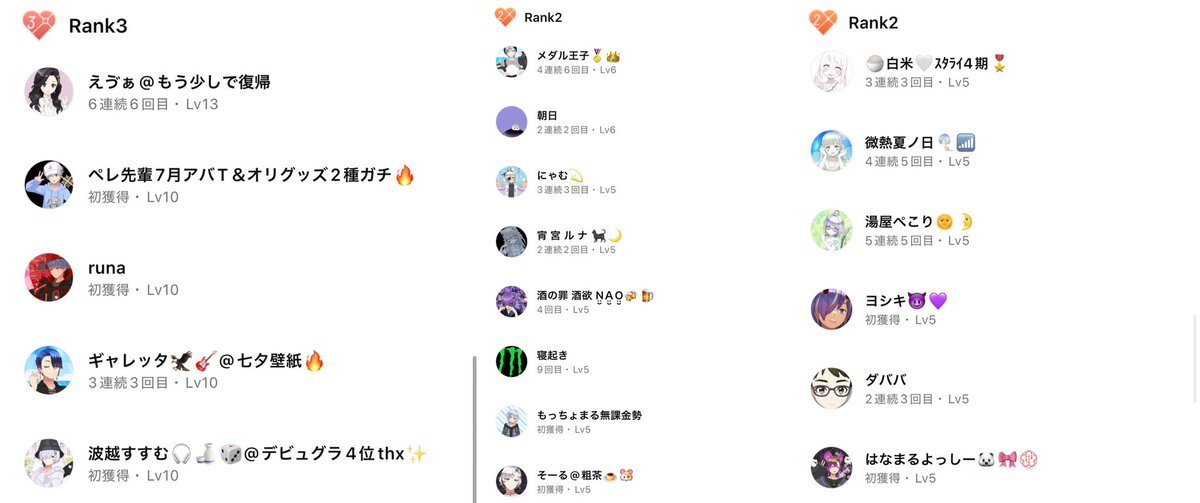The image size is (1200, 503).
Task: Open えゔぁ profile avatar
Action: (x=49, y=92)
